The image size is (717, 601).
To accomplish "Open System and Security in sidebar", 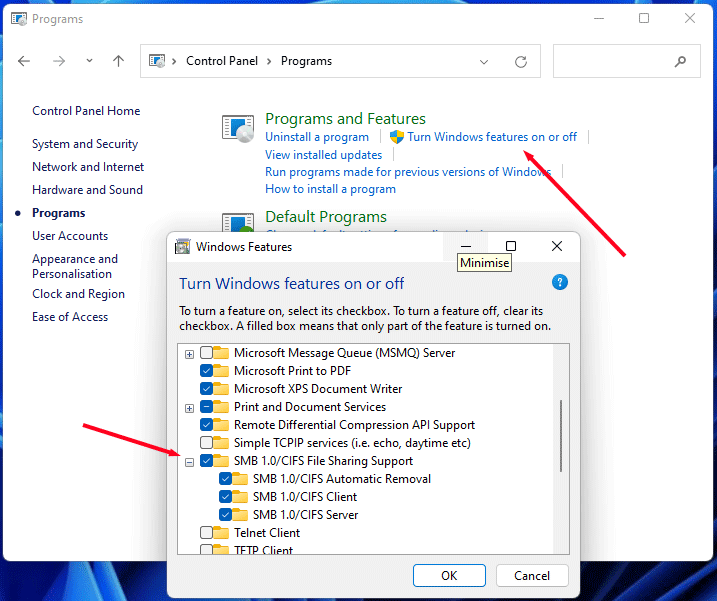I will [x=85, y=144].
